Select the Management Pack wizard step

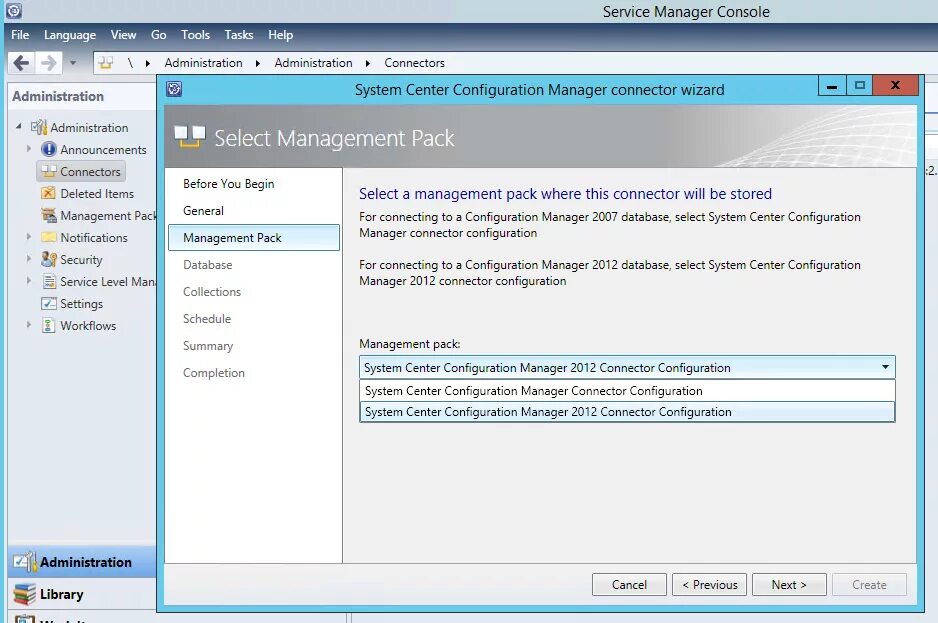tap(254, 238)
